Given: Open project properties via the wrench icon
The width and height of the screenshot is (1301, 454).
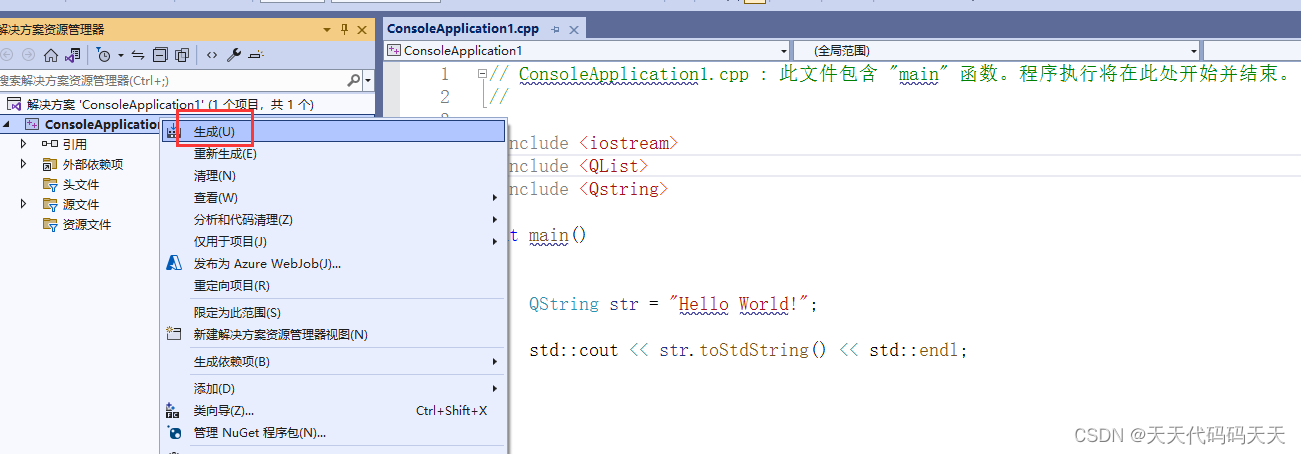Looking at the screenshot, I should (234, 55).
